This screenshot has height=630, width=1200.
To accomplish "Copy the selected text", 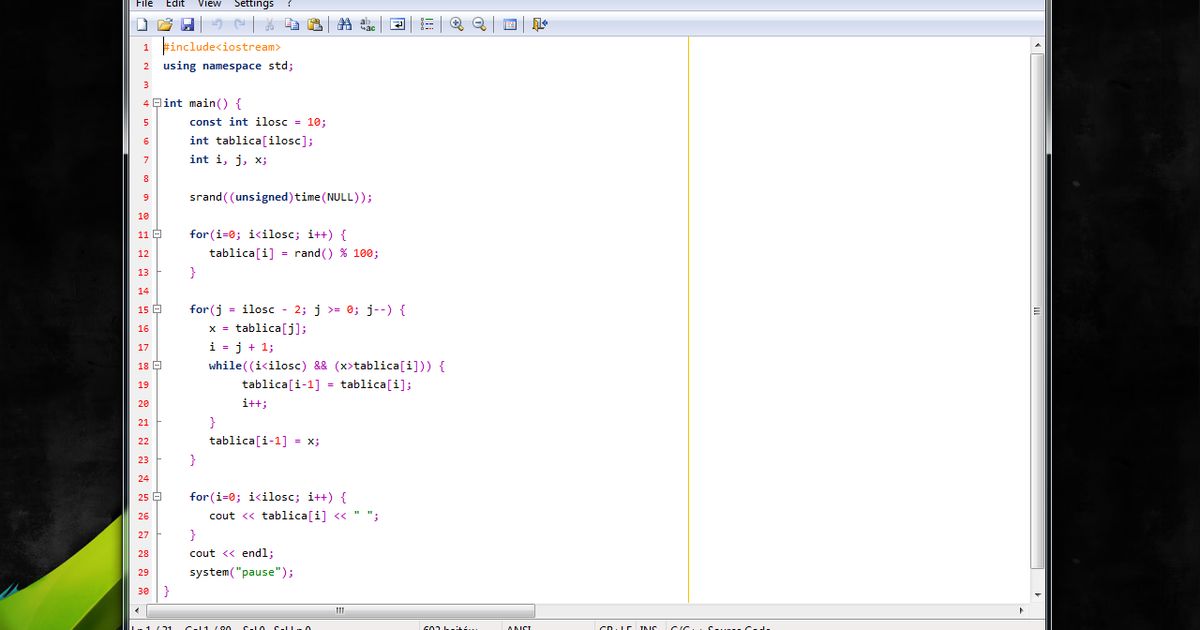I will pyautogui.click(x=291, y=24).
